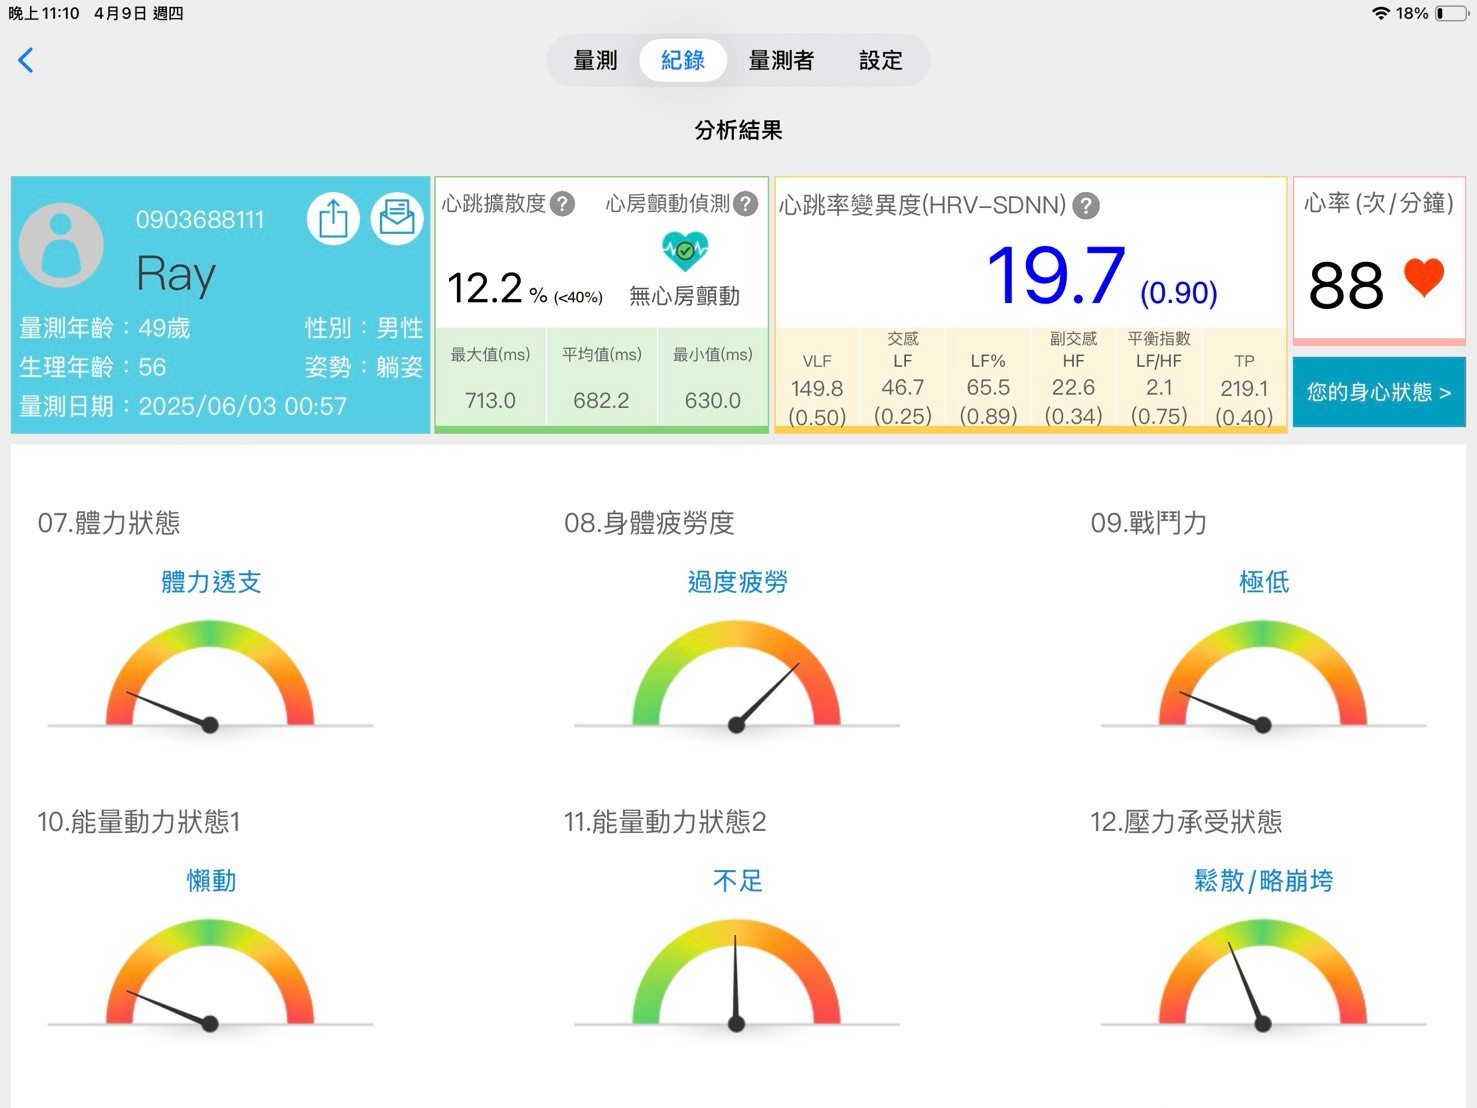The image size is (1477, 1108).
Task: Go to the 設定 tab
Action: pos(880,60)
